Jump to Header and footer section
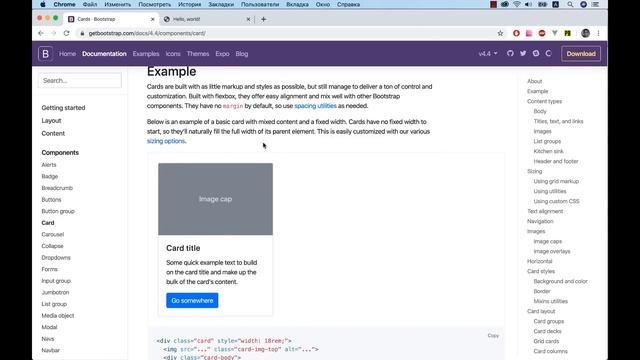This screenshot has width=640, height=360. (556, 161)
